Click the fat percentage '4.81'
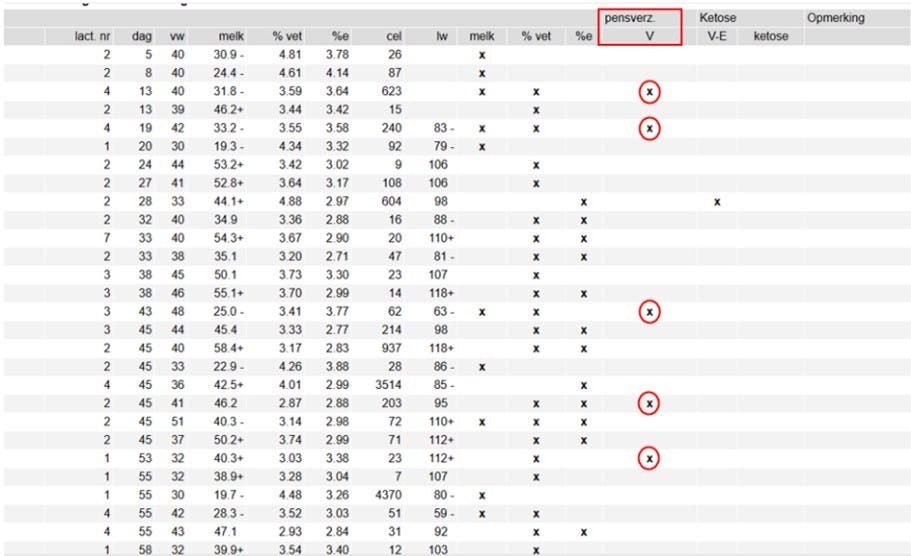This screenshot has width=911, height=556. (290, 55)
